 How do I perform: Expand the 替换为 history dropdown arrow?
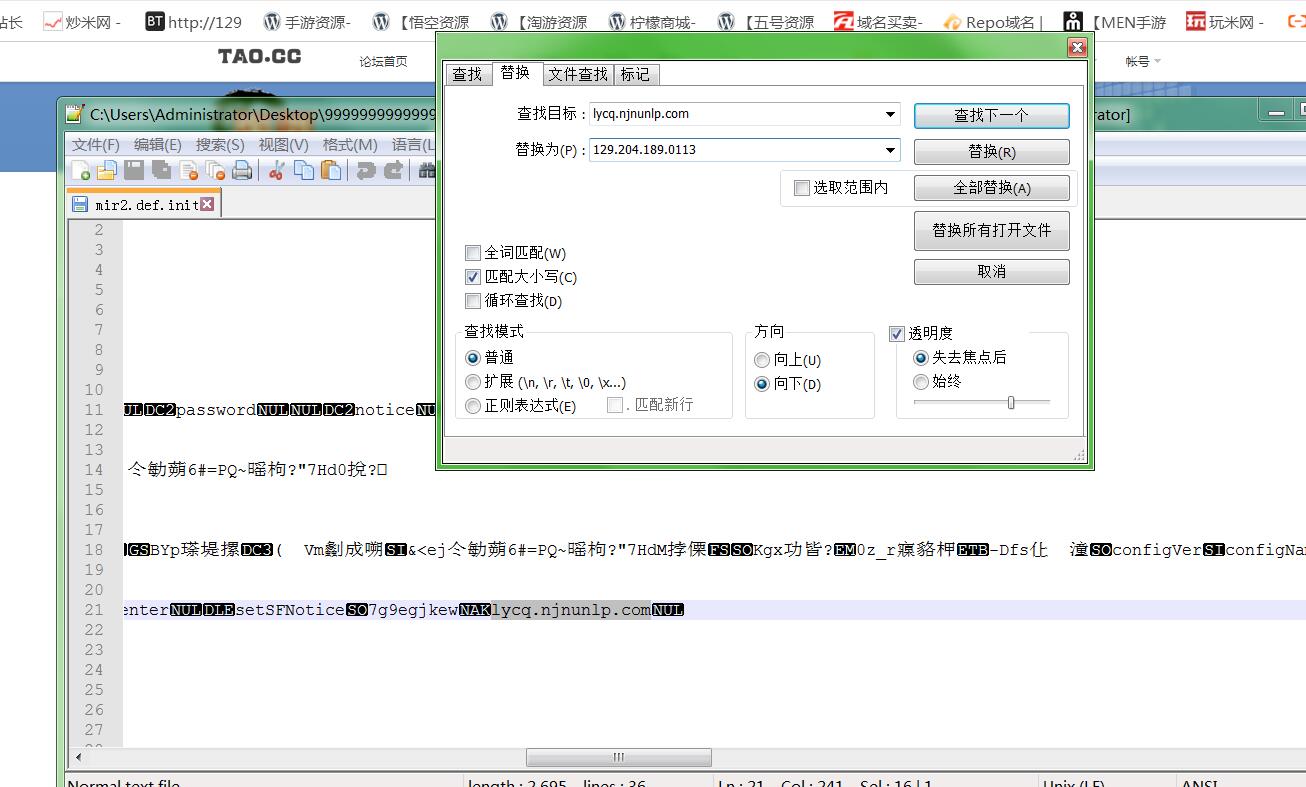pyautogui.click(x=890, y=150)
